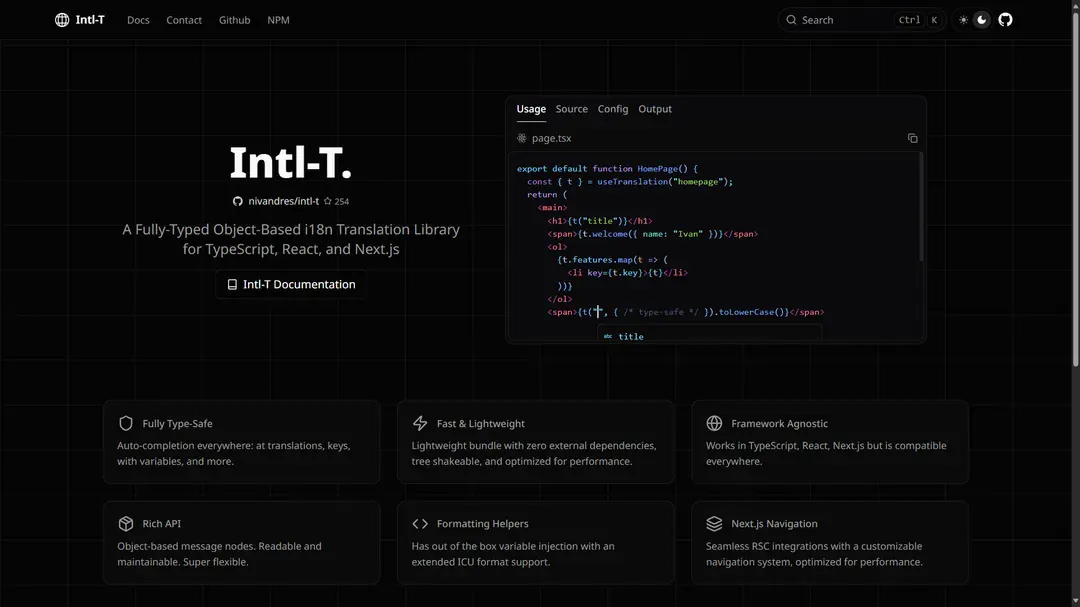Click the shield icon for Fully Type-Safe
Viewport: 1080px width, 607px height.
pyautogui.click(x=125, y=423)
